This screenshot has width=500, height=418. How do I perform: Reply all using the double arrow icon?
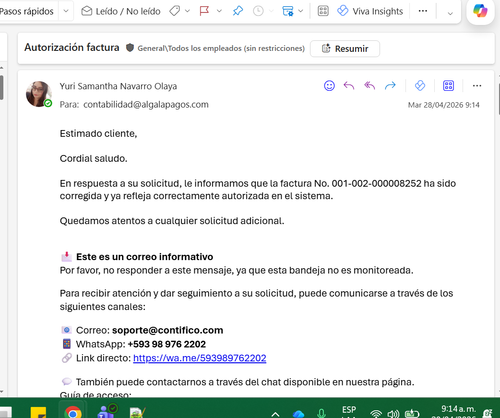click(369, 86)
